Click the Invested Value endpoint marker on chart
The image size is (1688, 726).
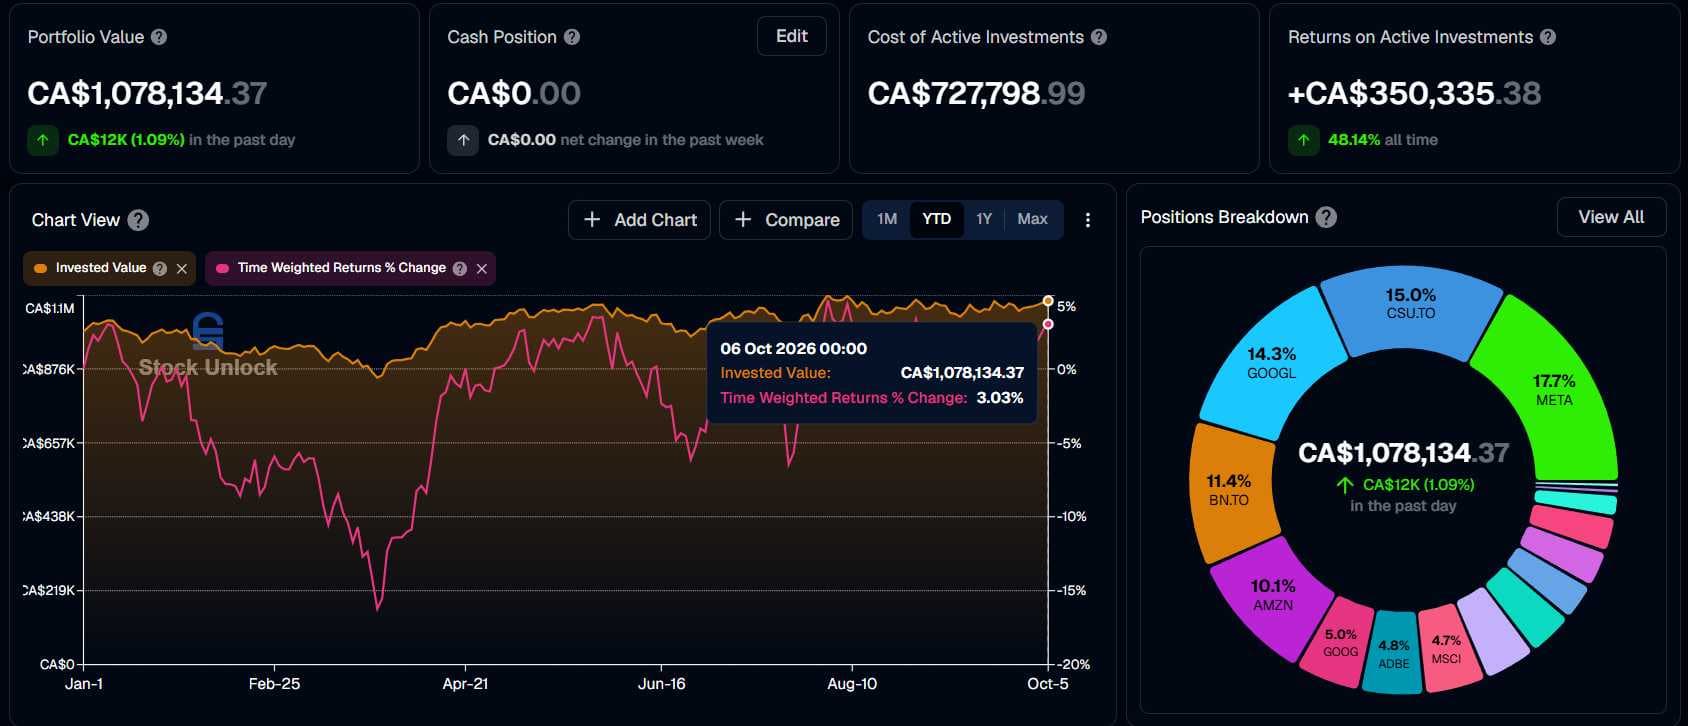[x=1048, y=301]
